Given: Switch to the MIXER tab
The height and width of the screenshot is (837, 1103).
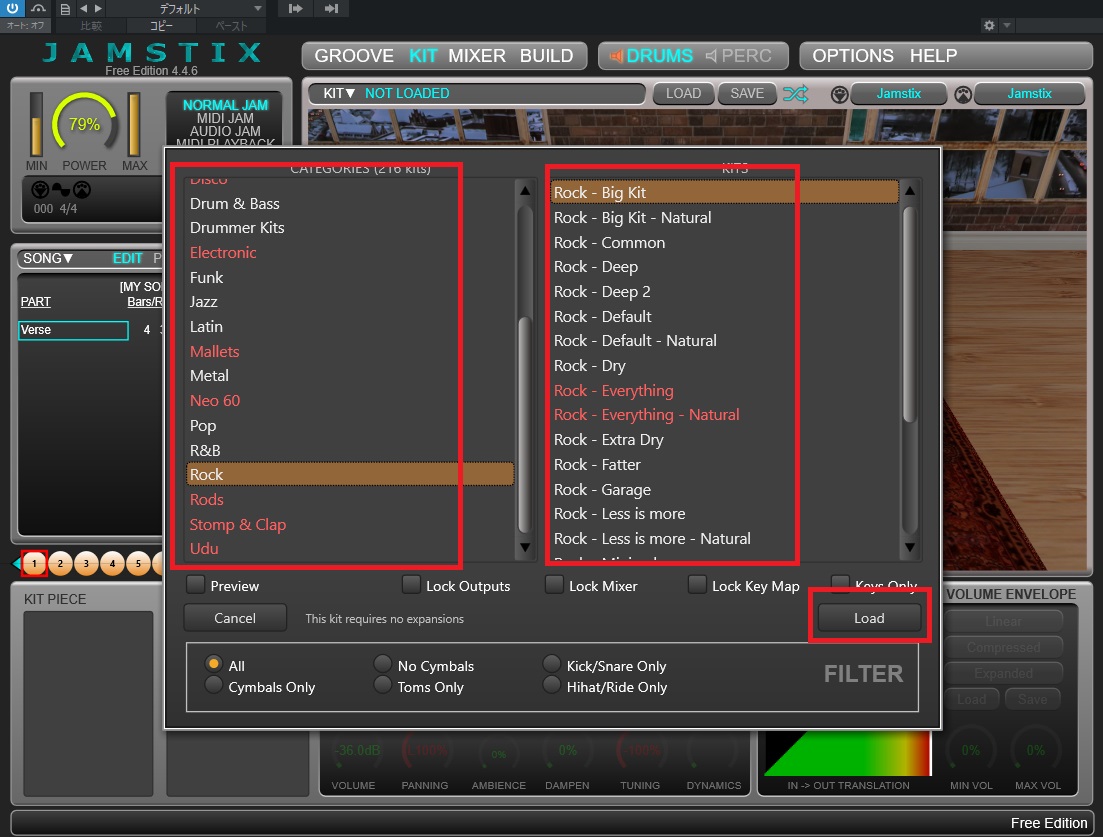Looking at the screenshot, I should click(478, 56).
